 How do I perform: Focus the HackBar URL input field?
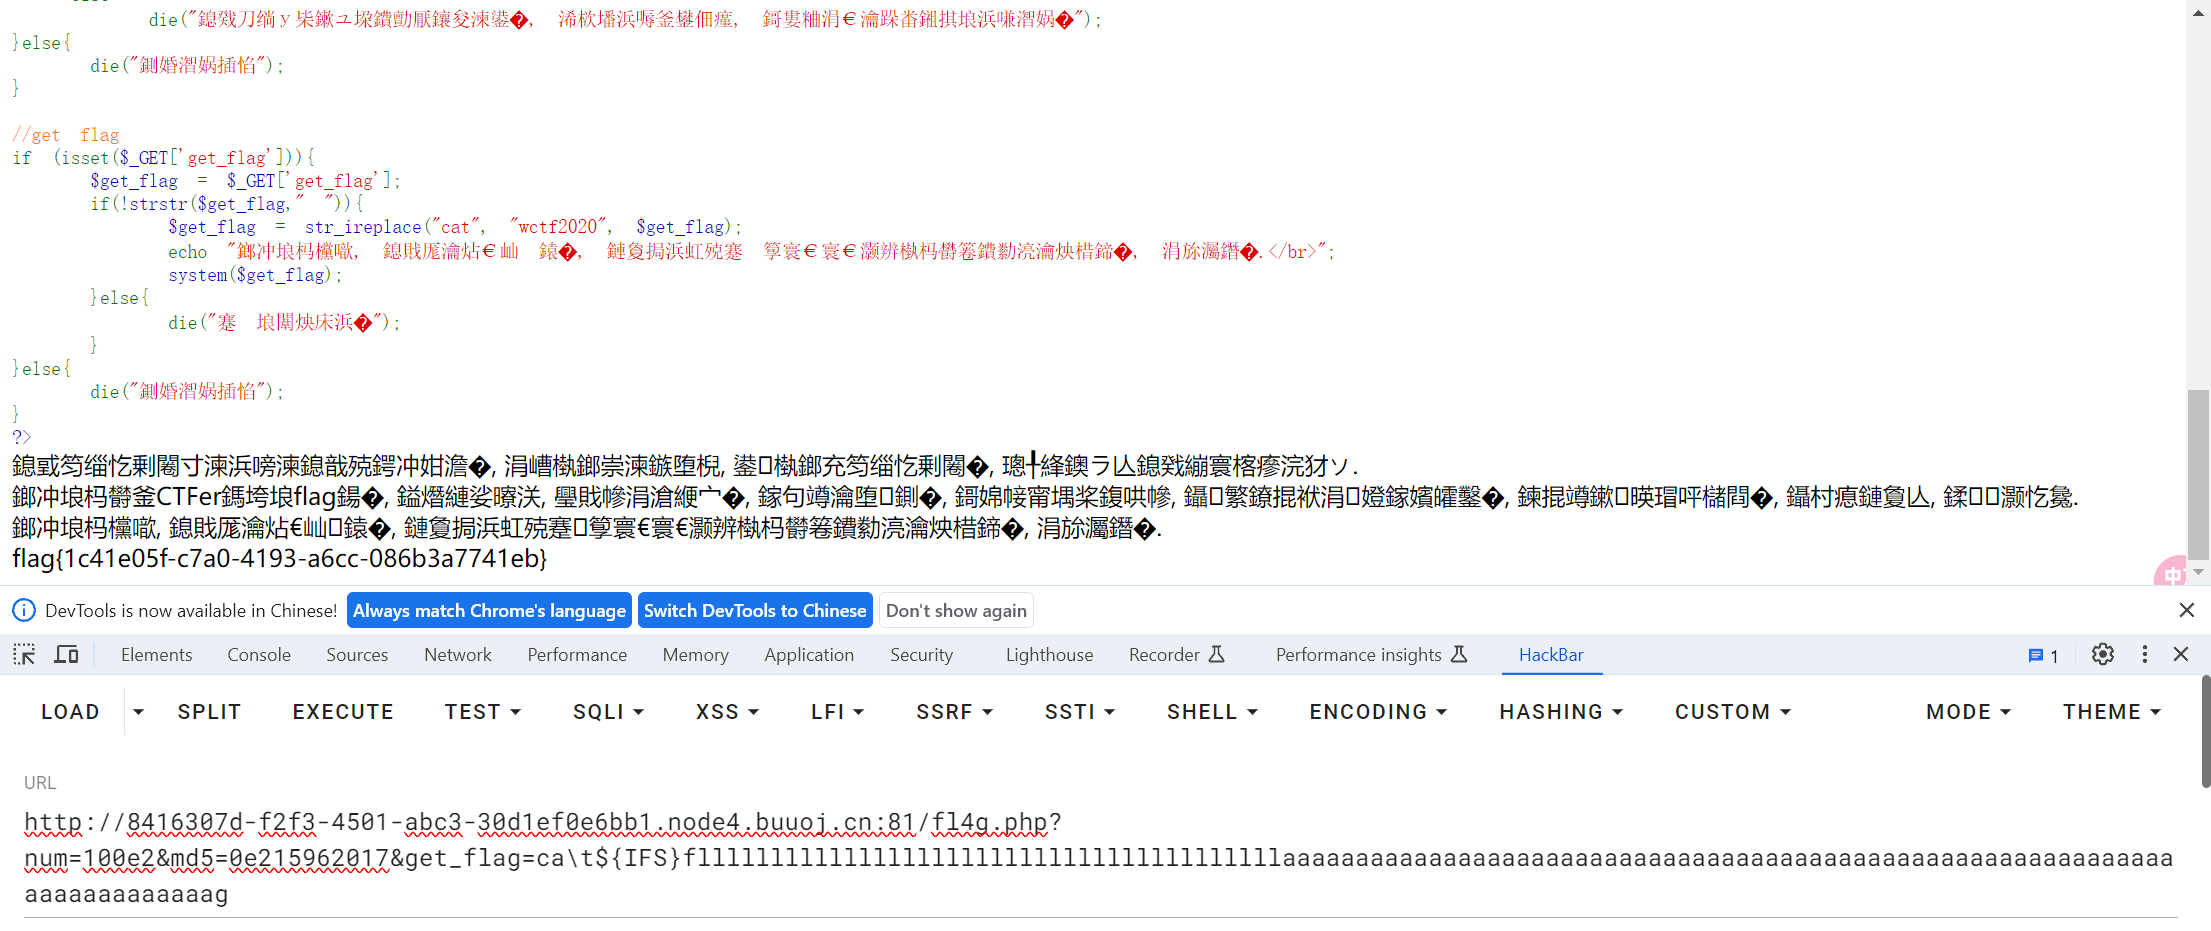coord(1100,859)
